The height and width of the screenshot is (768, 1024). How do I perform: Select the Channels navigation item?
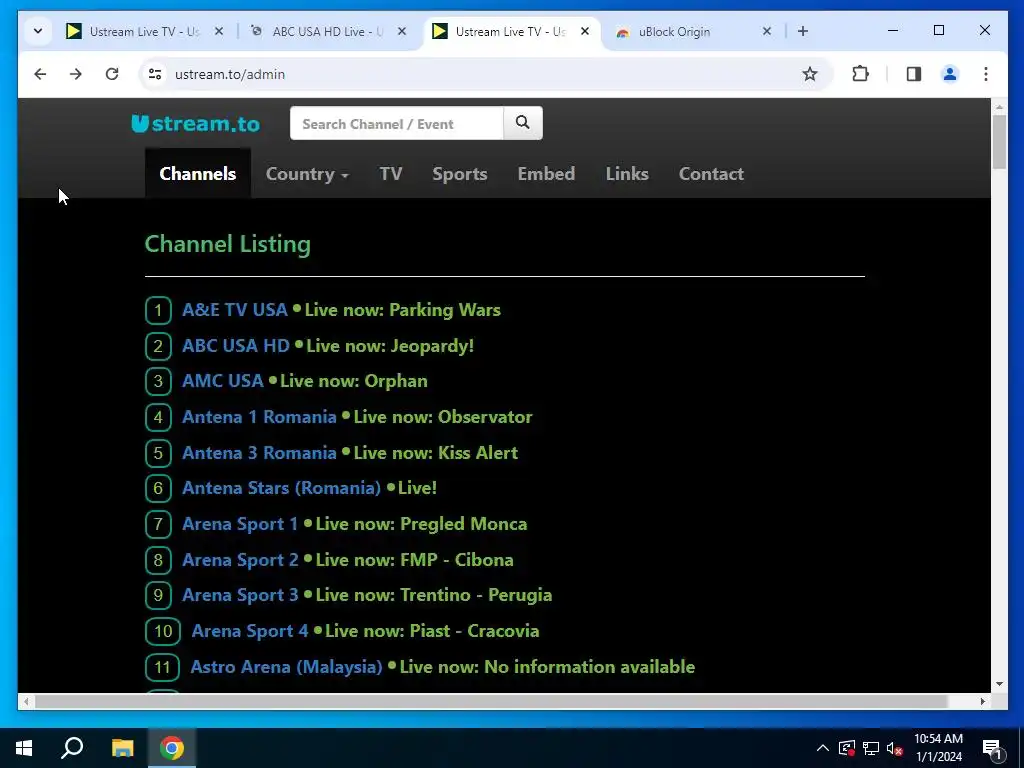coord(198,173)
